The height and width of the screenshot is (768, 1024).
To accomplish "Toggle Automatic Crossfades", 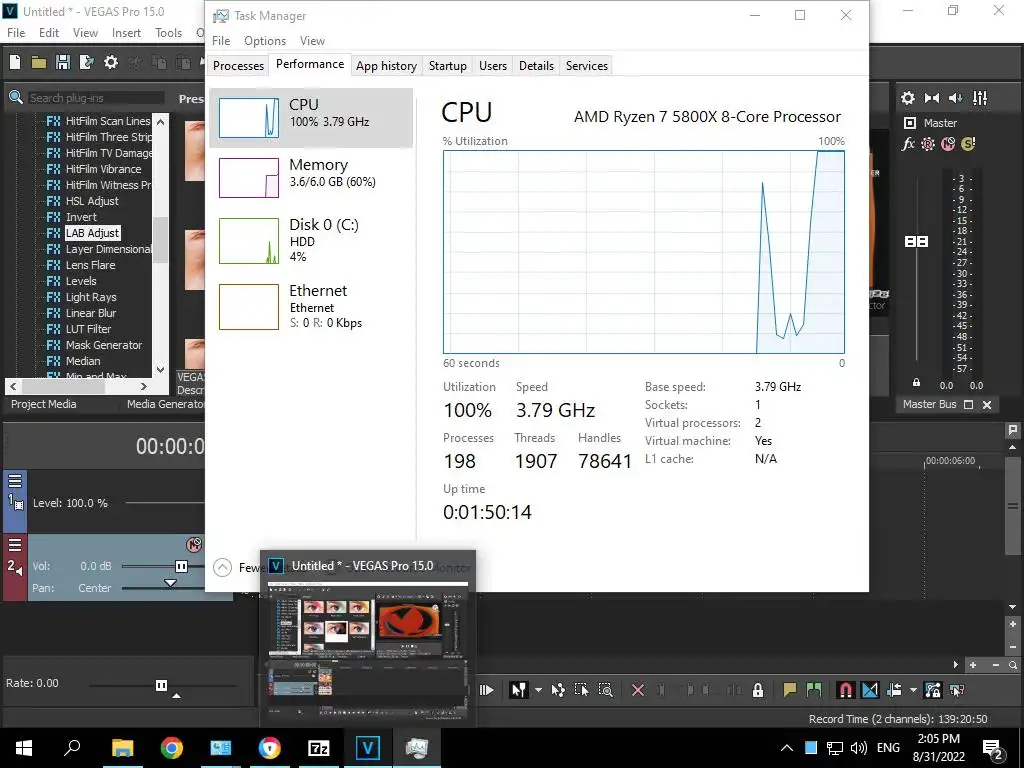I will pos(870,690).
